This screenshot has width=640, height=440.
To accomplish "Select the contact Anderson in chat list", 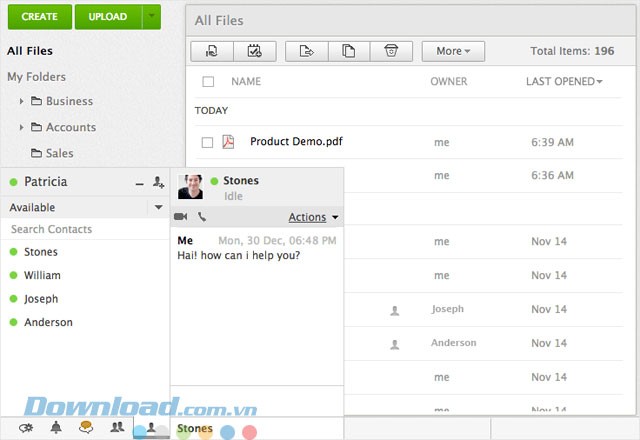I will click(48, 322).
